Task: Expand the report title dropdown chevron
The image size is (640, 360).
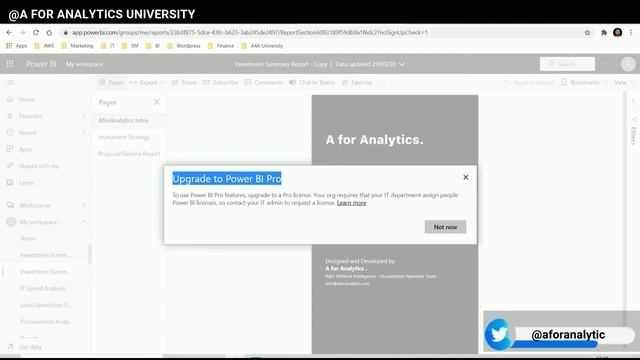Action: pos(402,64)
